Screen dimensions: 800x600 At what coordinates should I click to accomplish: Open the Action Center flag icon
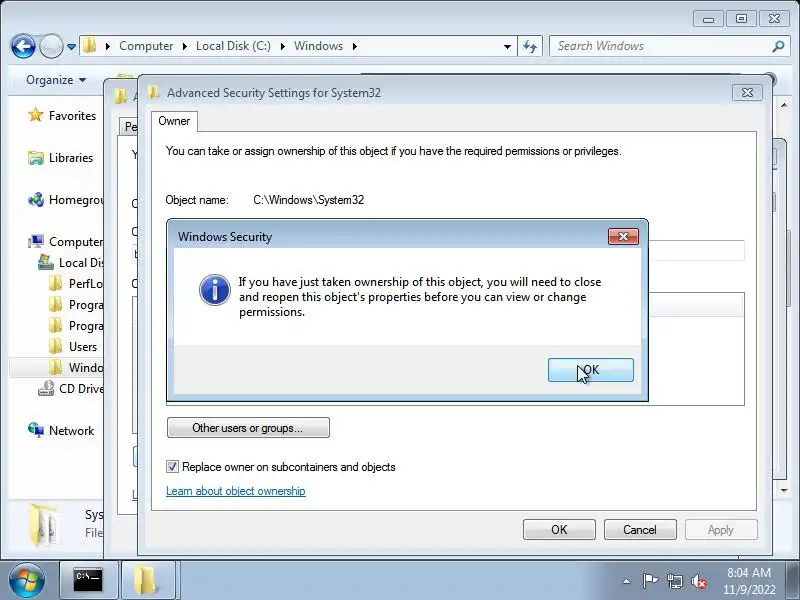pos(649,581)
